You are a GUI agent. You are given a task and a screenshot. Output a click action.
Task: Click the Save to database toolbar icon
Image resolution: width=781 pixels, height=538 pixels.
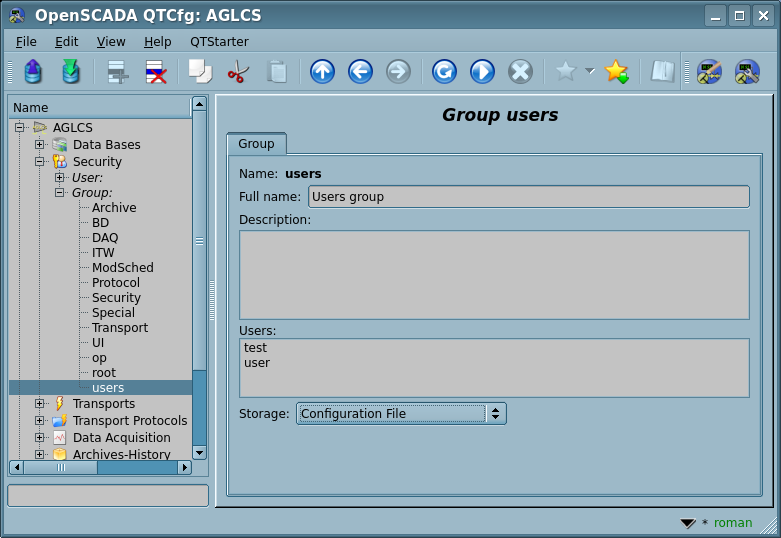click(70, 72)
